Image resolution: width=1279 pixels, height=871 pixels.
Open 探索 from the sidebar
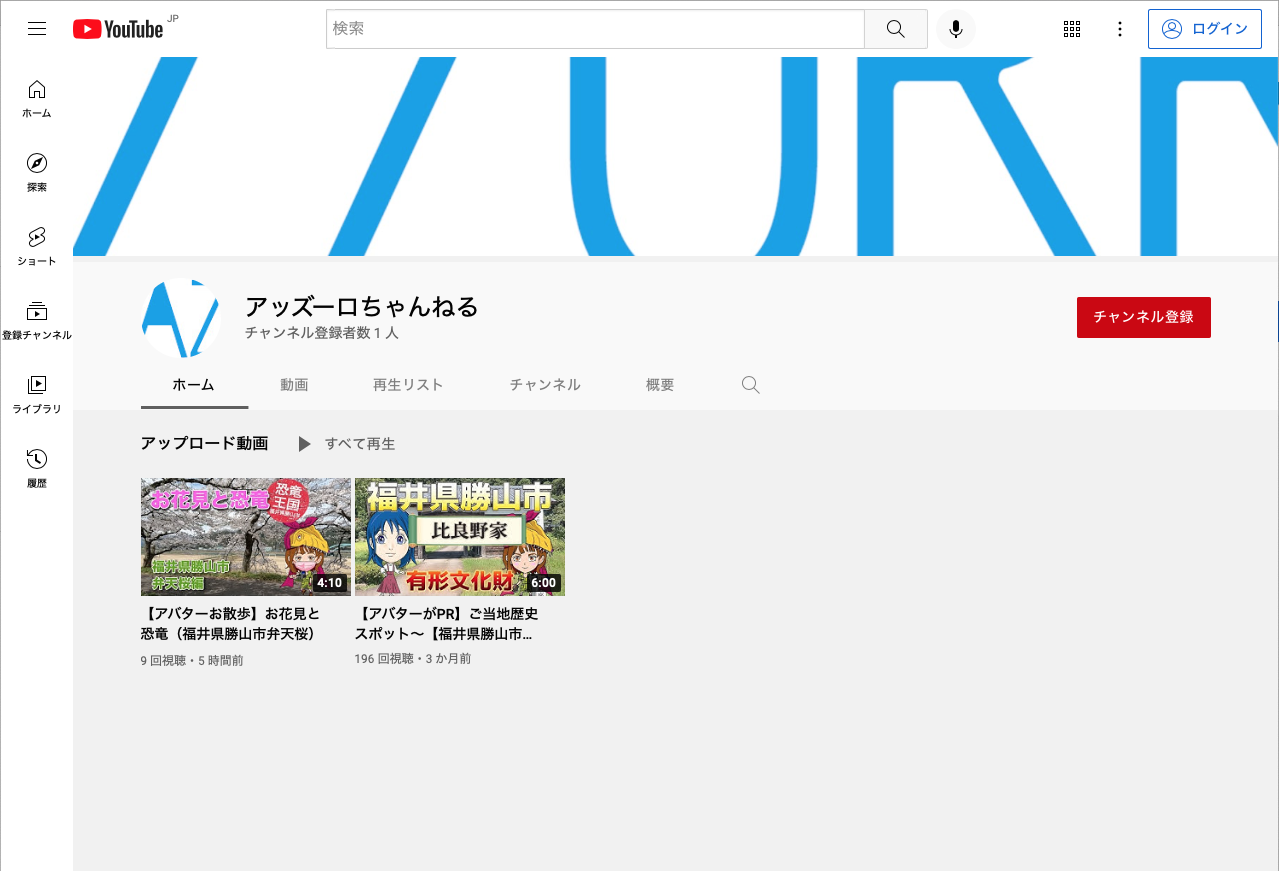(x=36, y=170)
